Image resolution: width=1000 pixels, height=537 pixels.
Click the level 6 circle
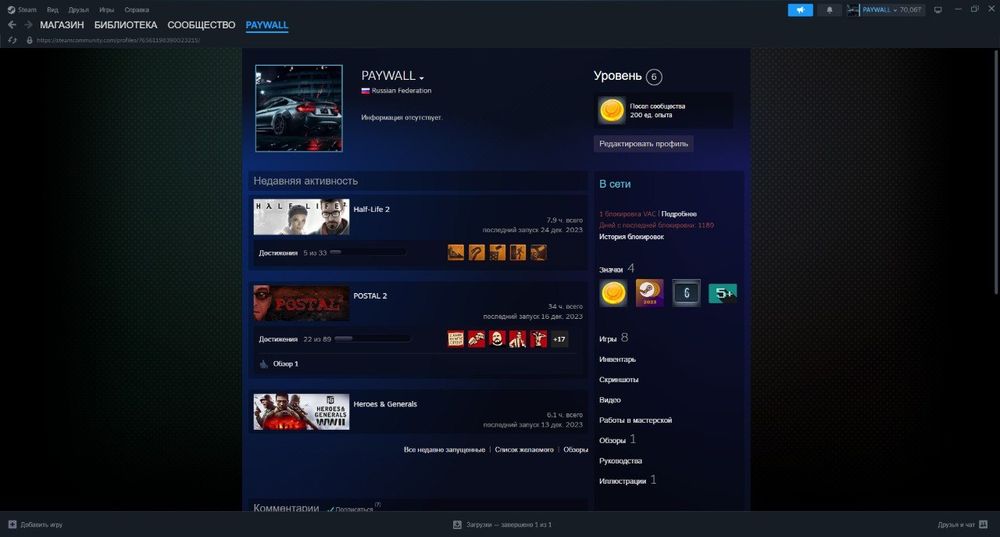coord(654,77)
